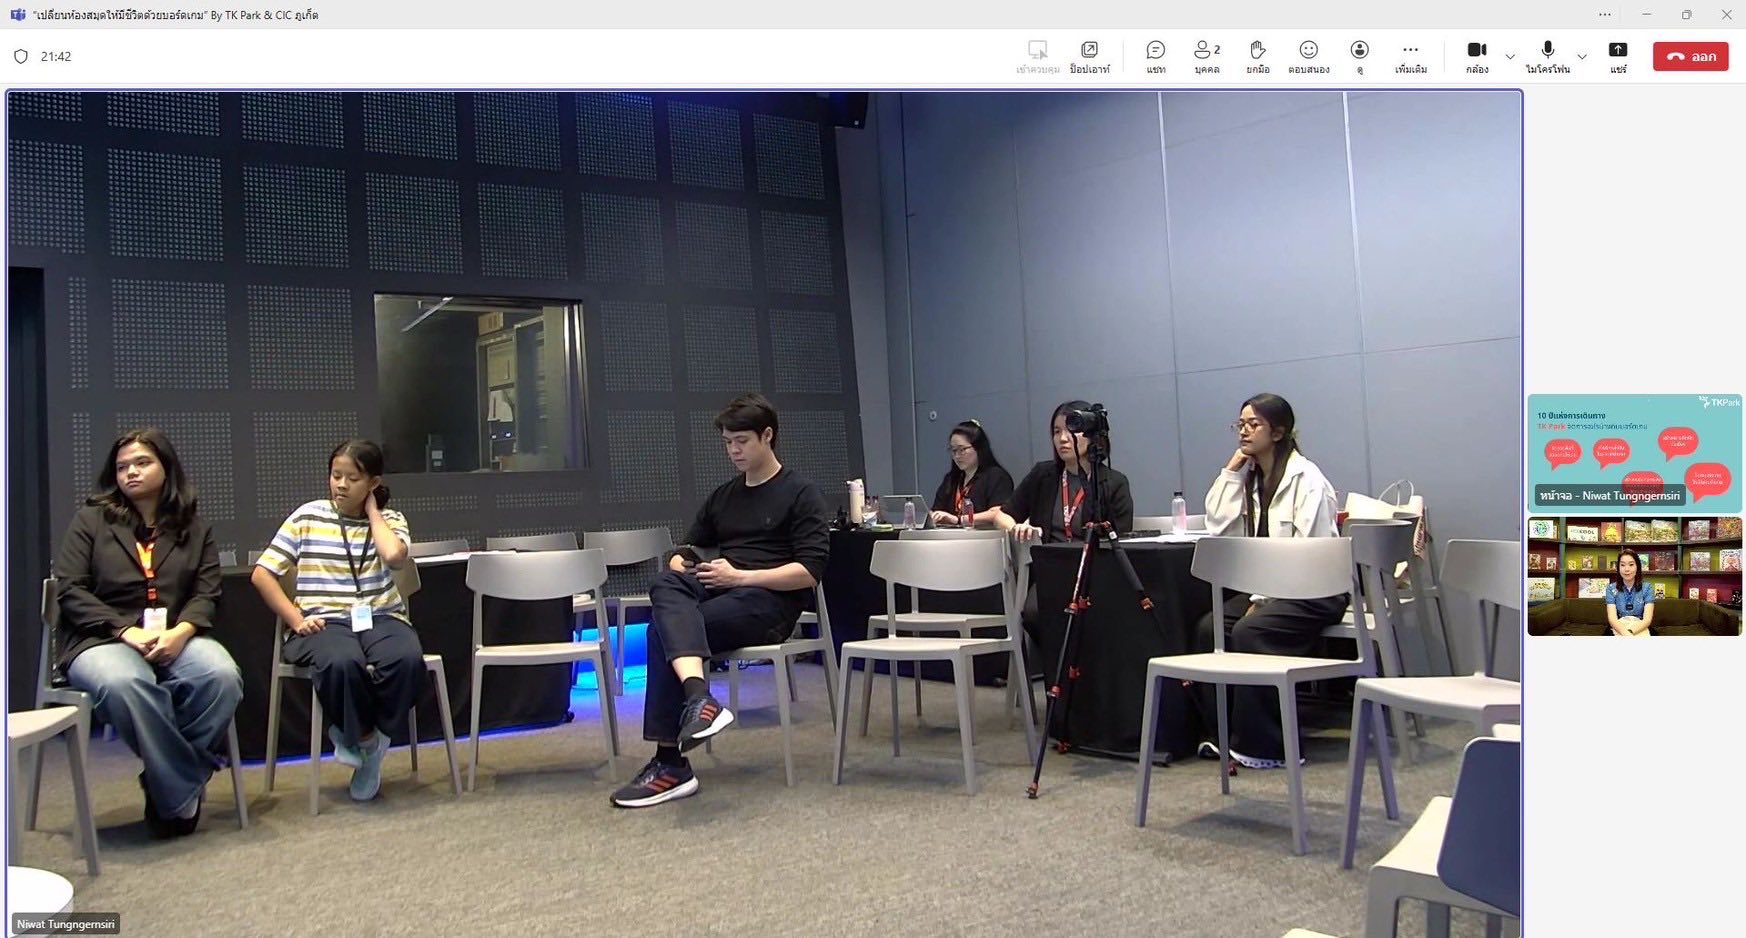Raise your hand (ยกมือ) in meeting

click(1257, 56)
